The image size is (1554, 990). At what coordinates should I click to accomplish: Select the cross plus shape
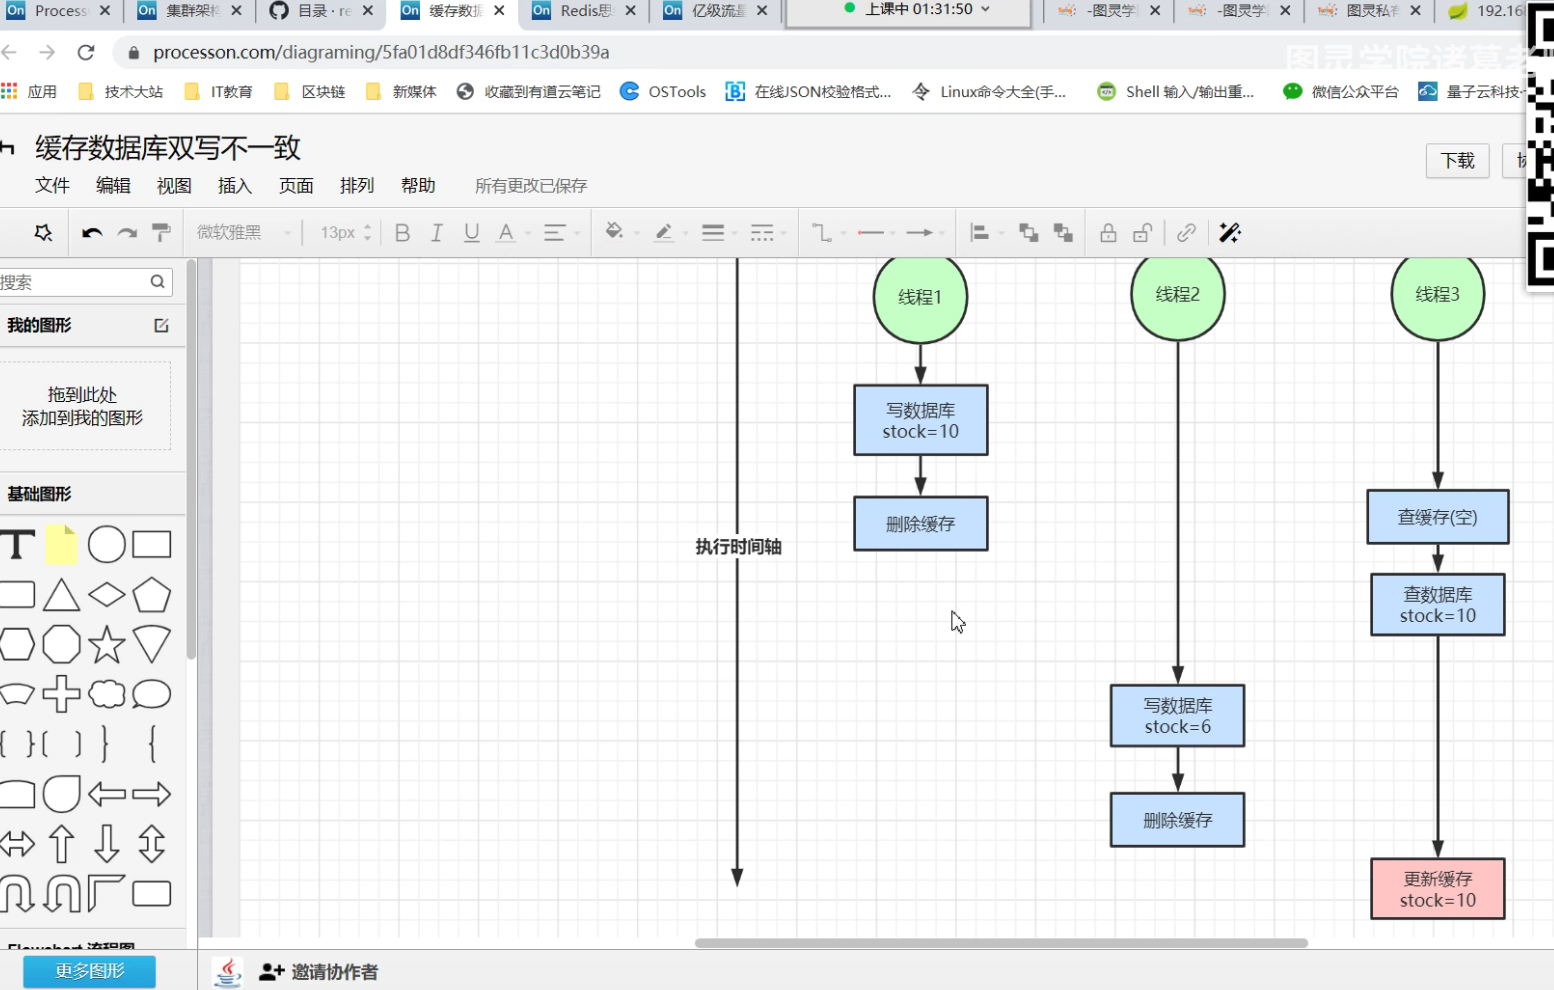pos(61,694)
